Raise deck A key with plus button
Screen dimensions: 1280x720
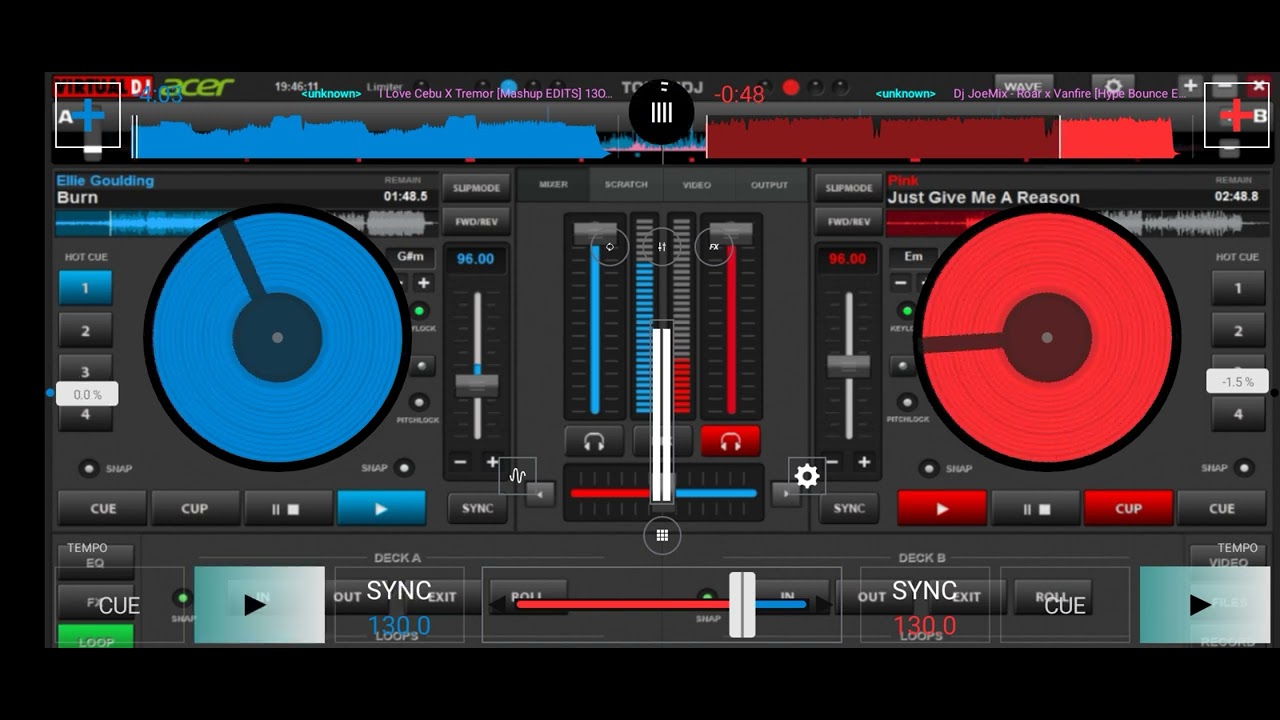(424, 284)
